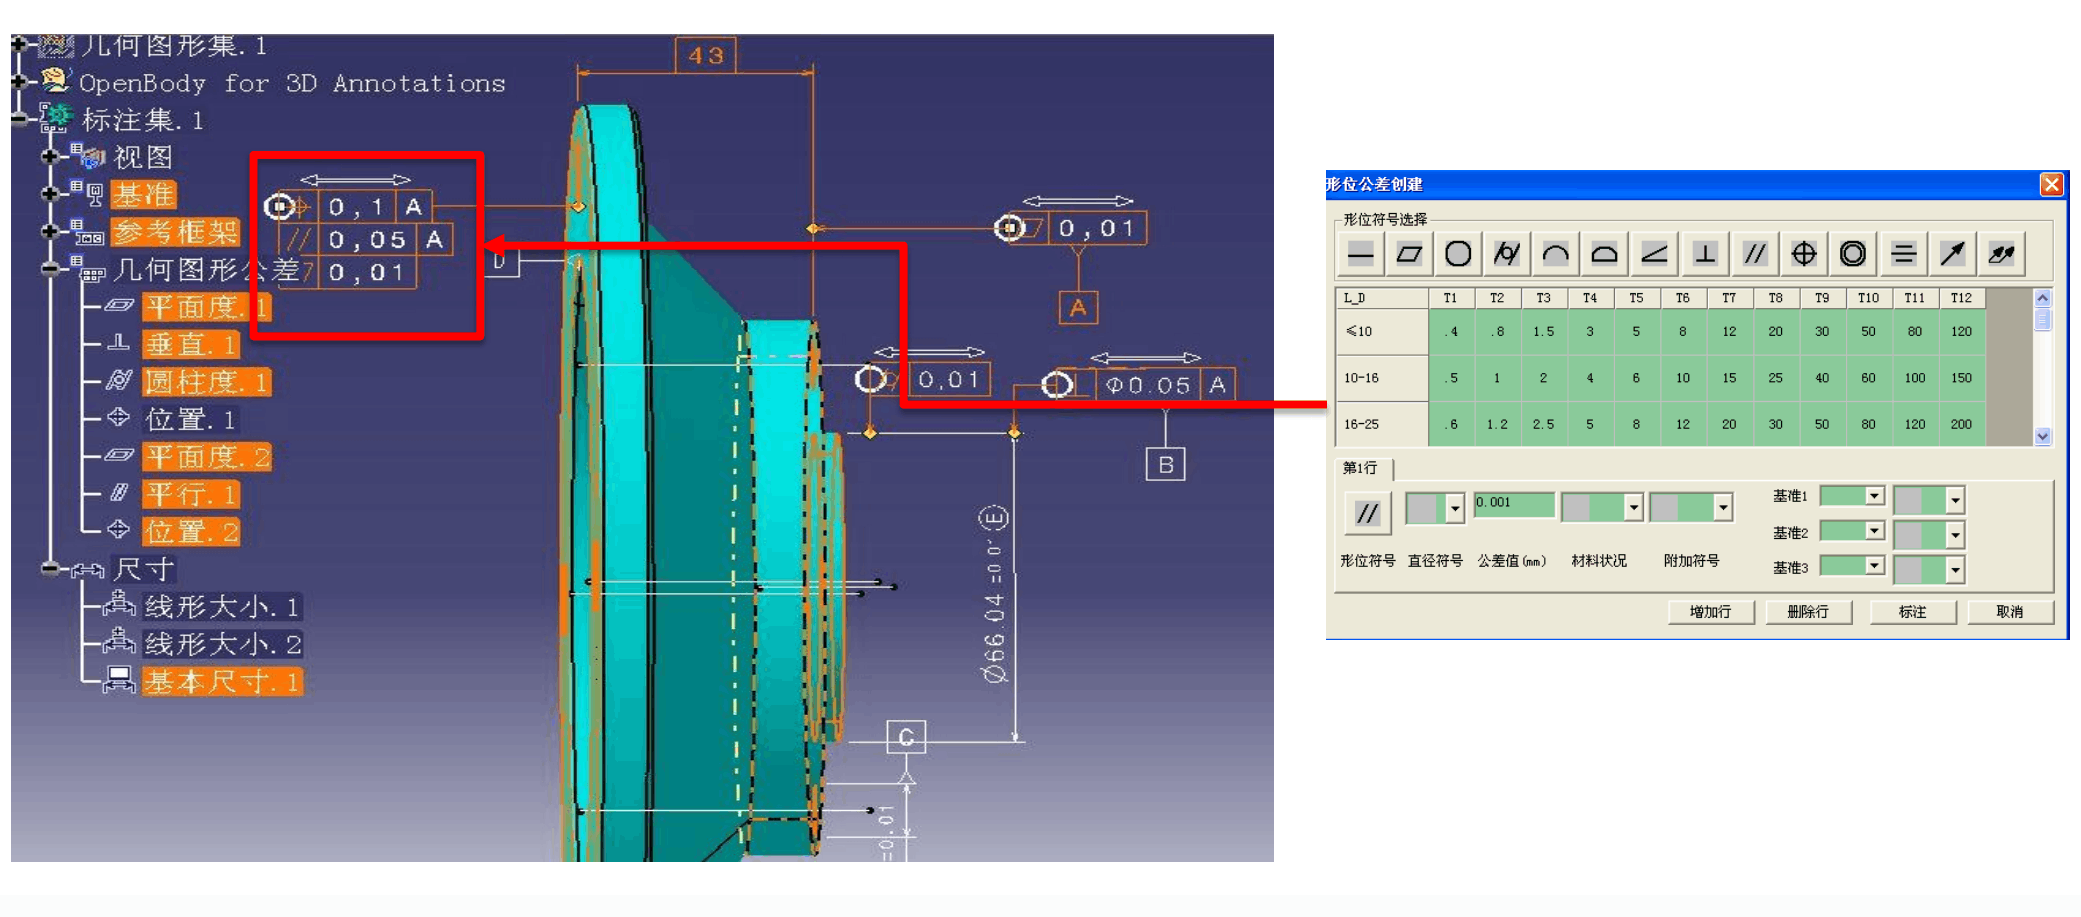Image resolution: width=2081 pixels, height=917 pixels.
Task: Expand the 参考框架 tree node
Action: pyautogui.click(x=50, y=232)
